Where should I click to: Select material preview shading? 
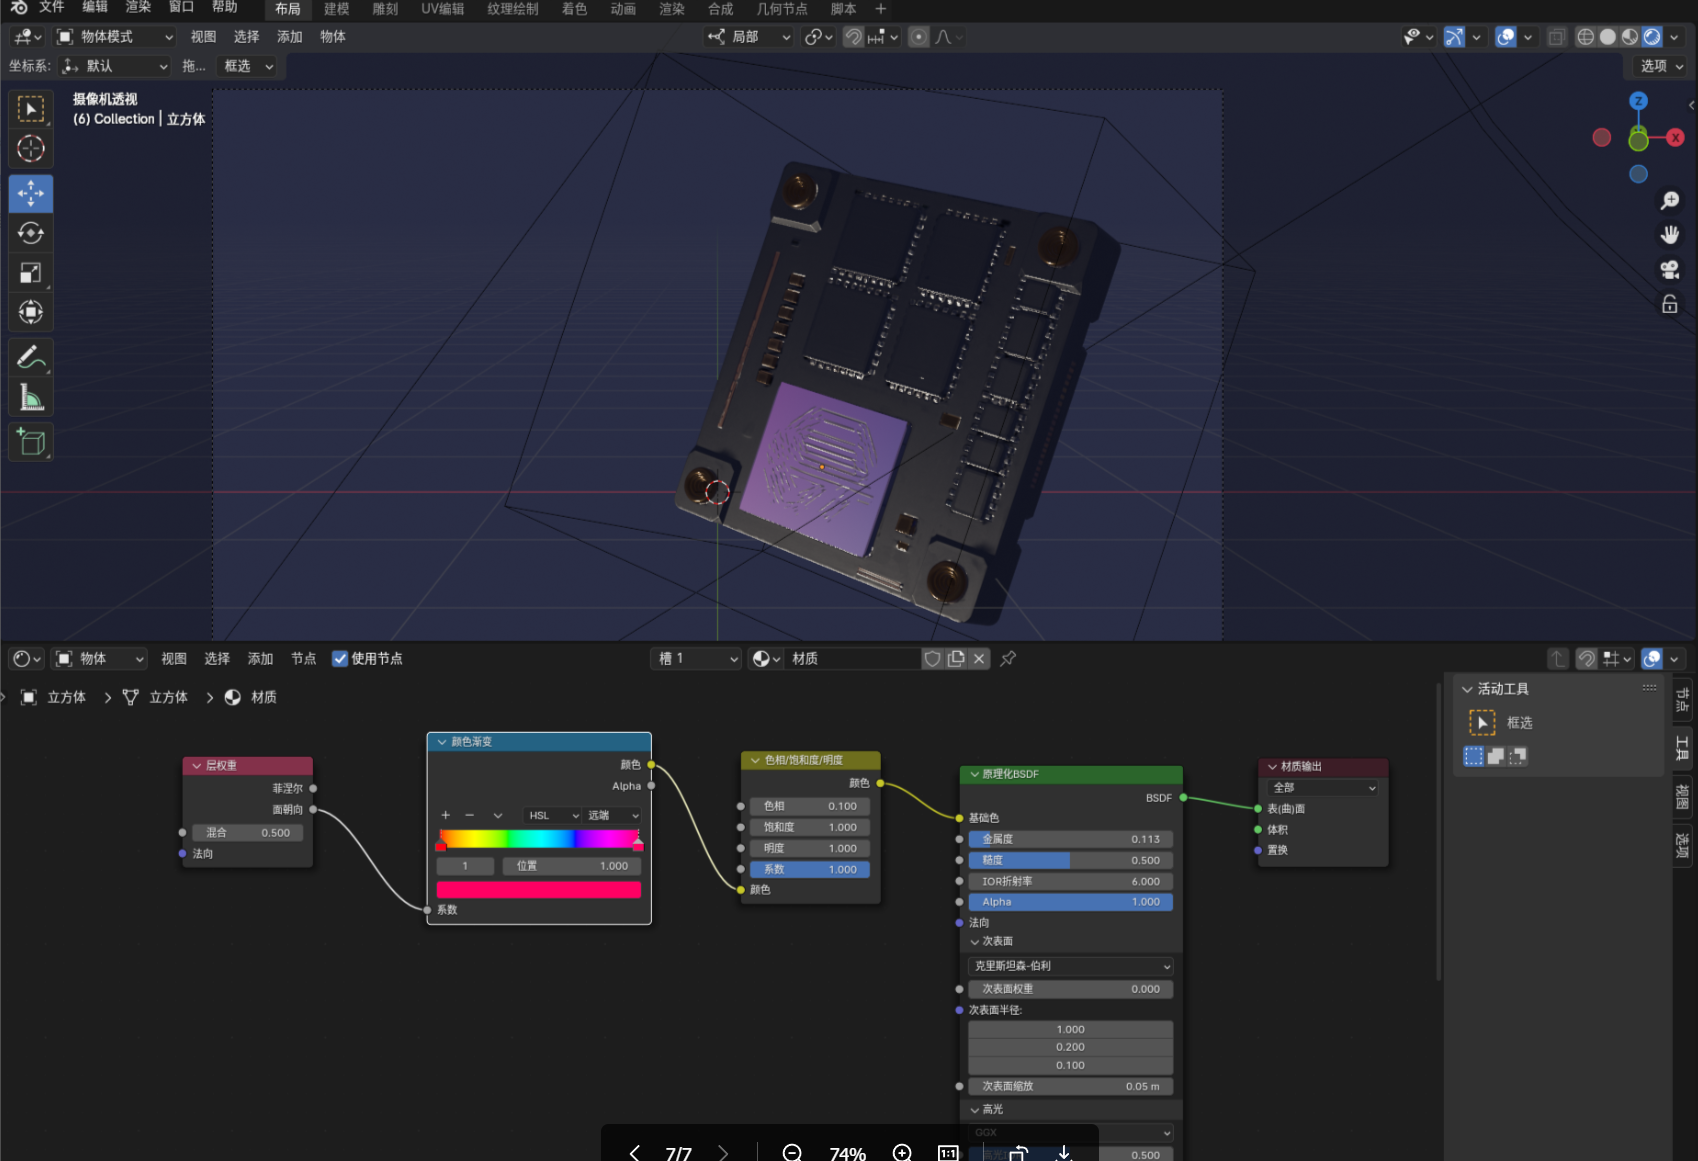click(x=1629, y=37)
